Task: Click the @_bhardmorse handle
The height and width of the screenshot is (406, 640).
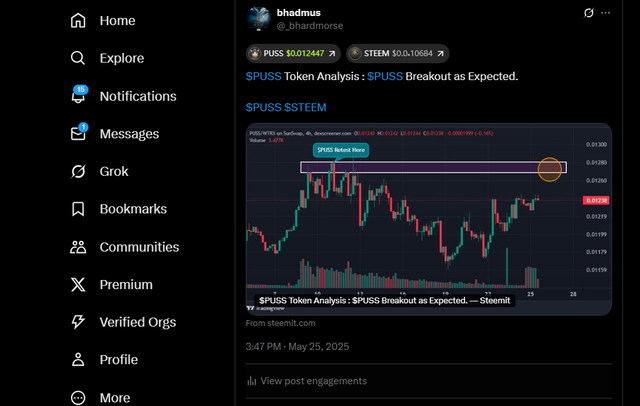Action: tap(310, 26)
